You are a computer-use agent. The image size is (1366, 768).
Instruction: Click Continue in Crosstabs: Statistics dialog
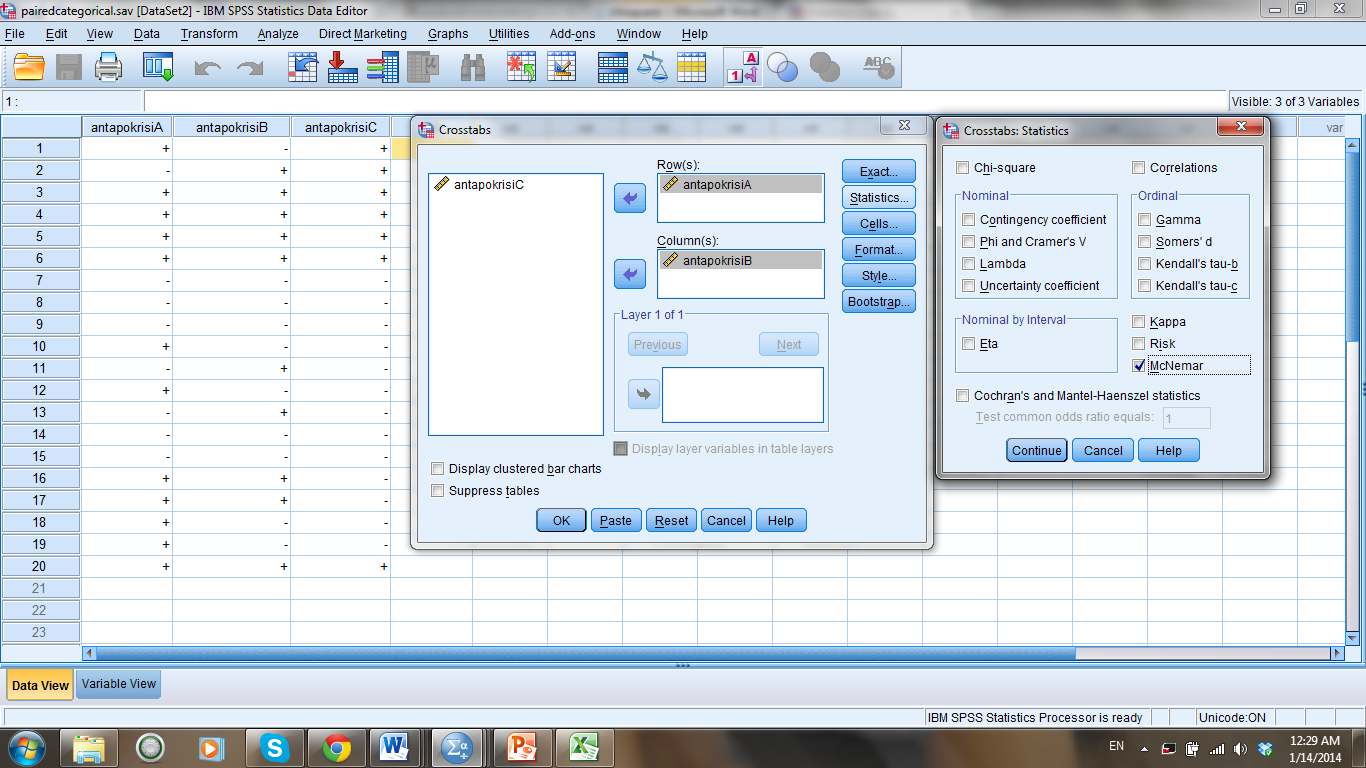click(1037, 451)
